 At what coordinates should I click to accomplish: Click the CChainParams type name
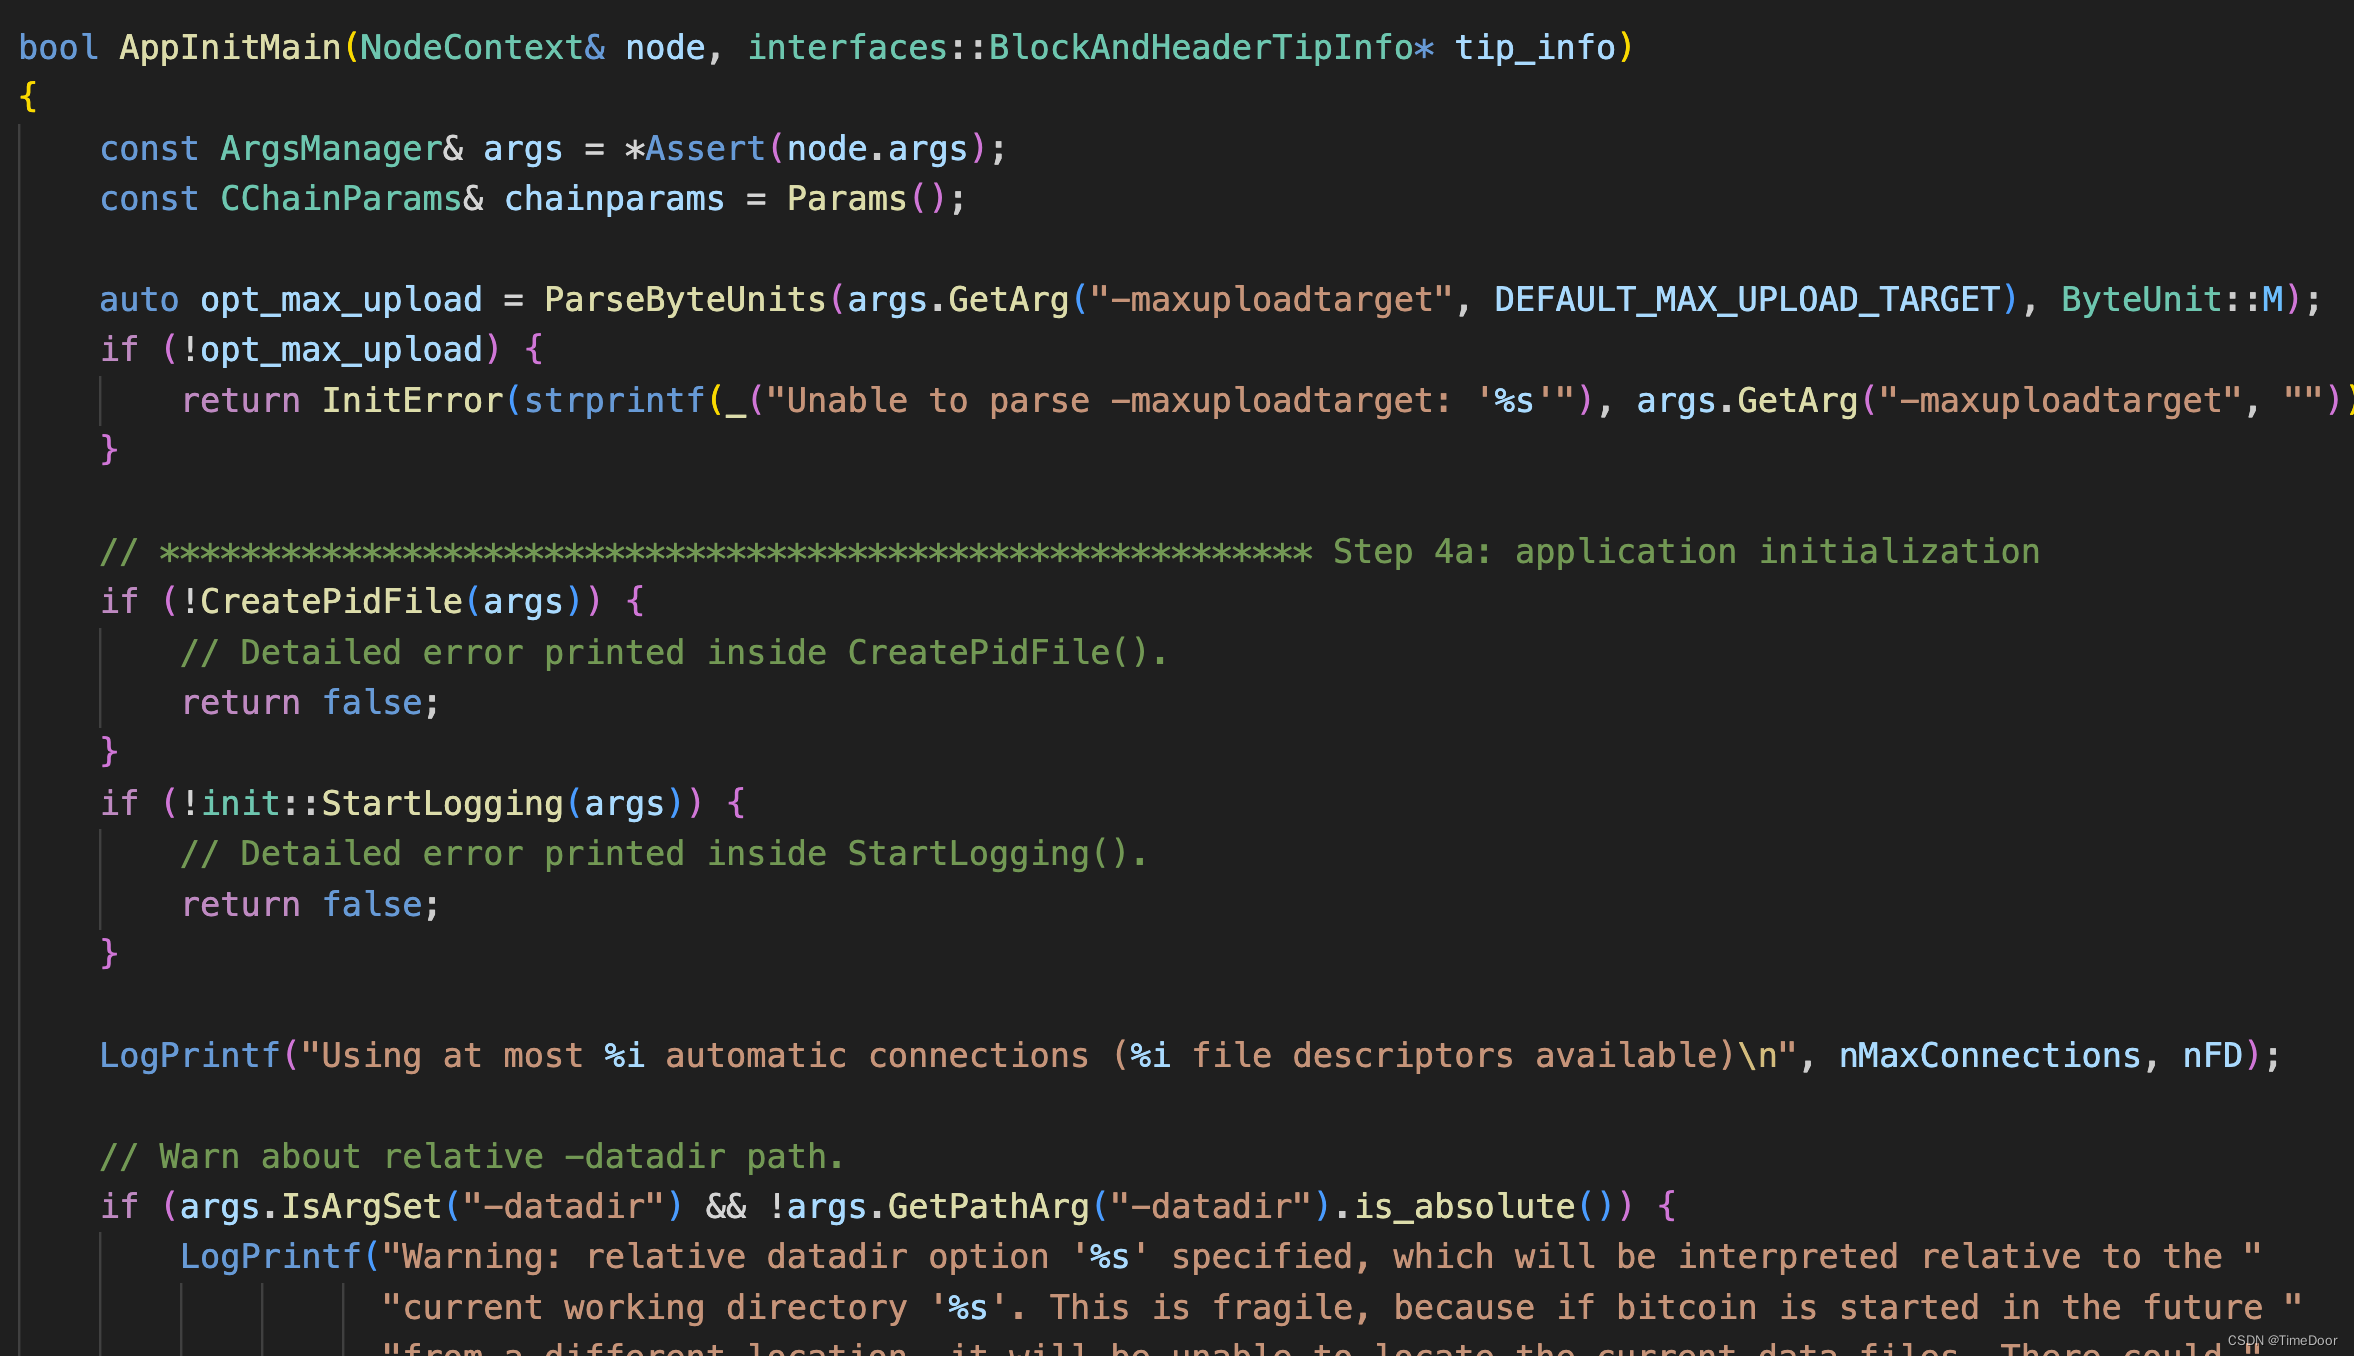(341, 198)
